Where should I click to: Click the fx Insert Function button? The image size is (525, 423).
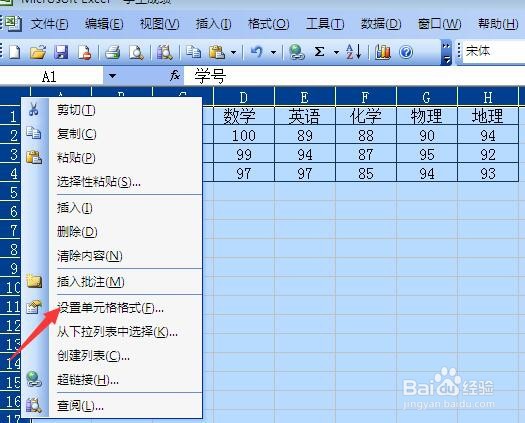pyautogui.click(x=175, y=75)
